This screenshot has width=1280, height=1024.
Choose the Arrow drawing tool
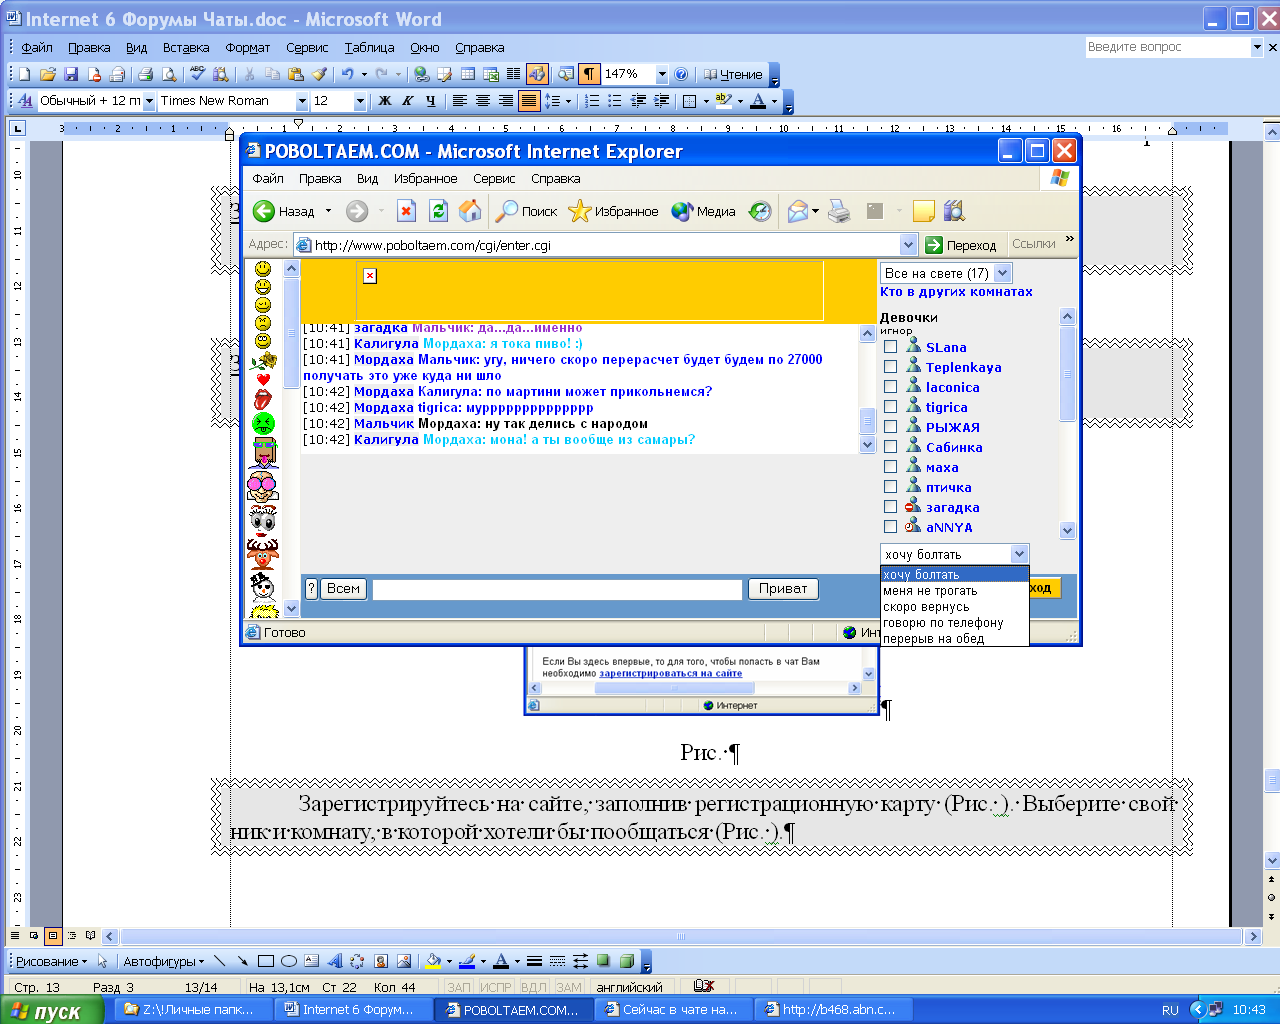pyautogui.click(x=242, y=961)
